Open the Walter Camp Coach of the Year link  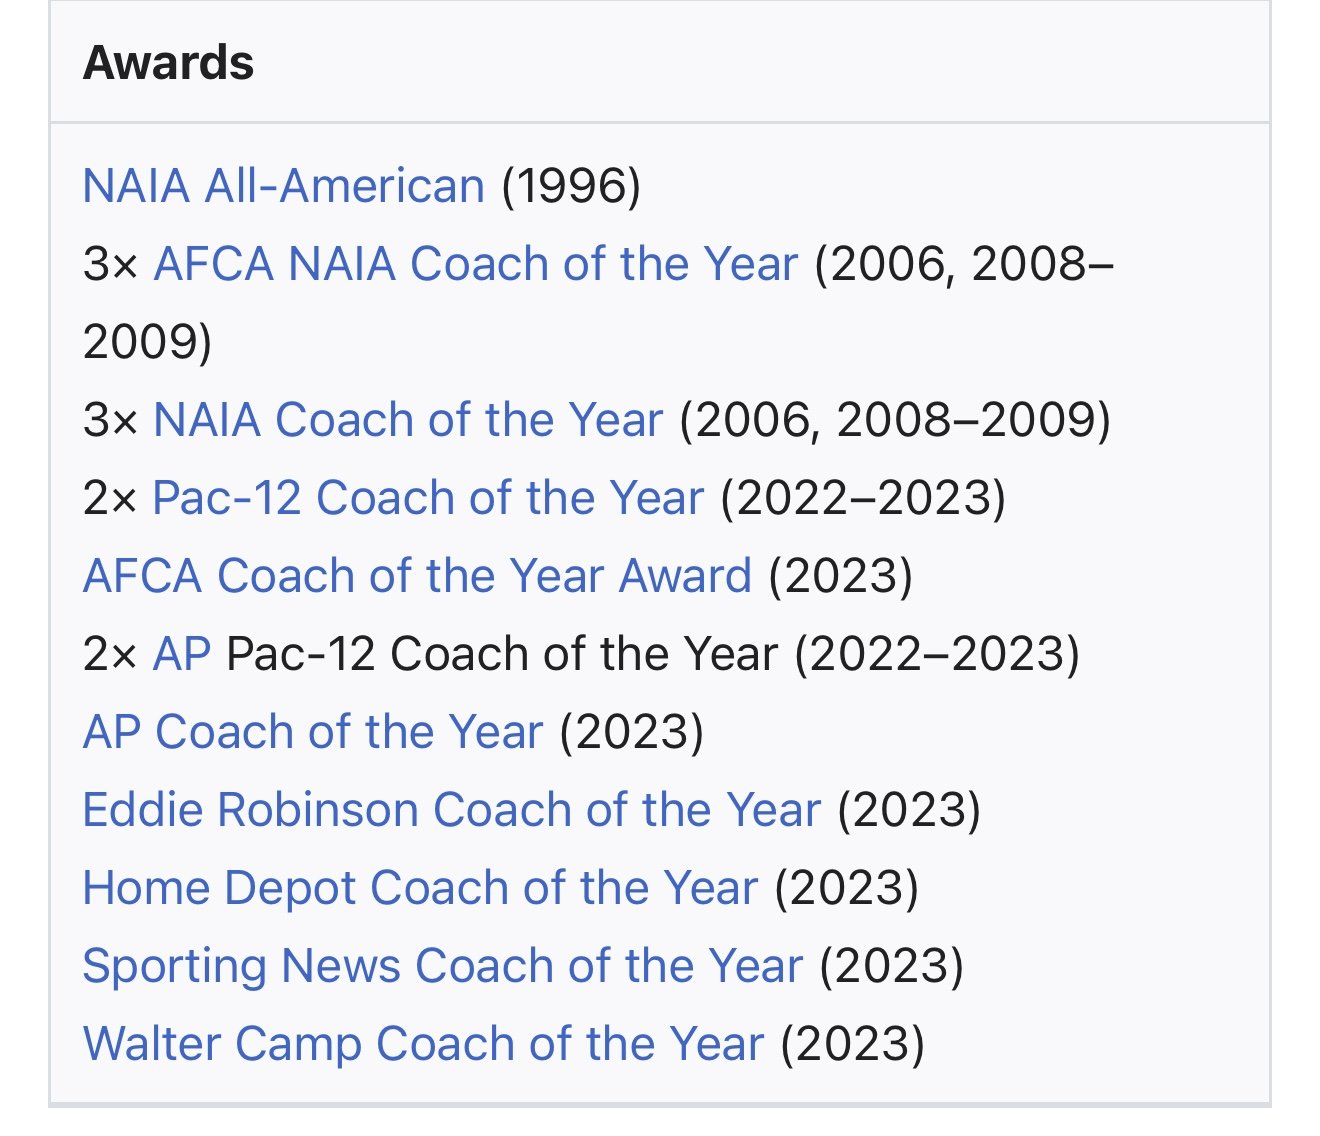(423, 1044)
